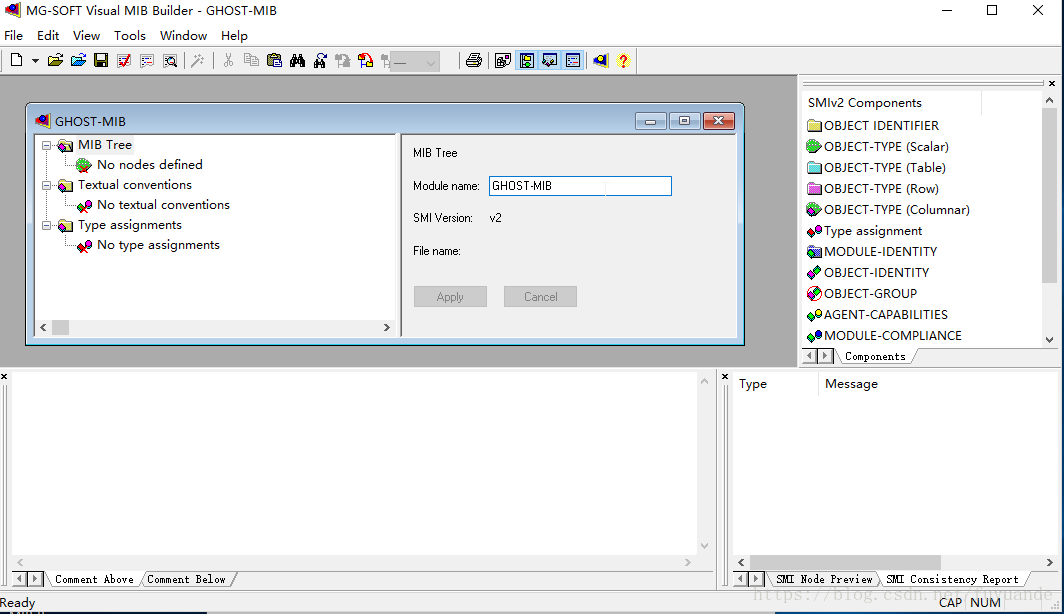
Task: Click the check consistency icon with red checkmark
Action: pyautogui.click(x=124, y=60)
